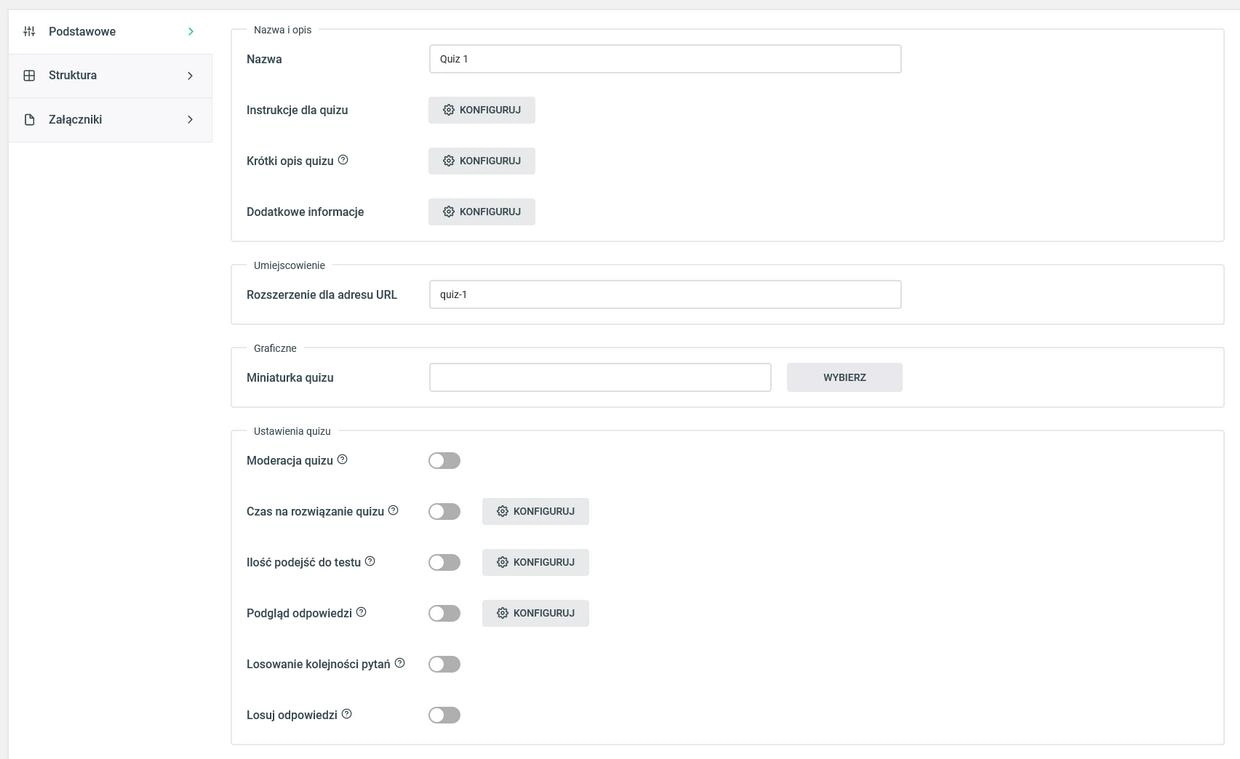Enable the Czas na rozwiązanie quizu switch
The height and width of the screenshot is (759, 1240).
tap(444, 512)
